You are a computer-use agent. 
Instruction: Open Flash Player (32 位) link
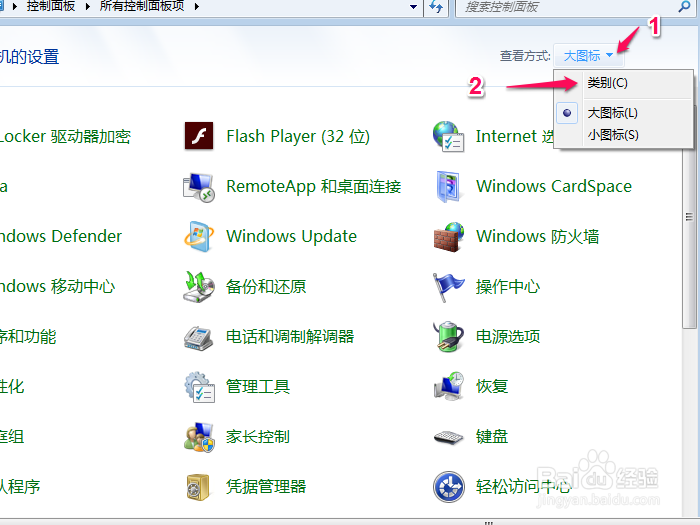(x=298, y=136)
